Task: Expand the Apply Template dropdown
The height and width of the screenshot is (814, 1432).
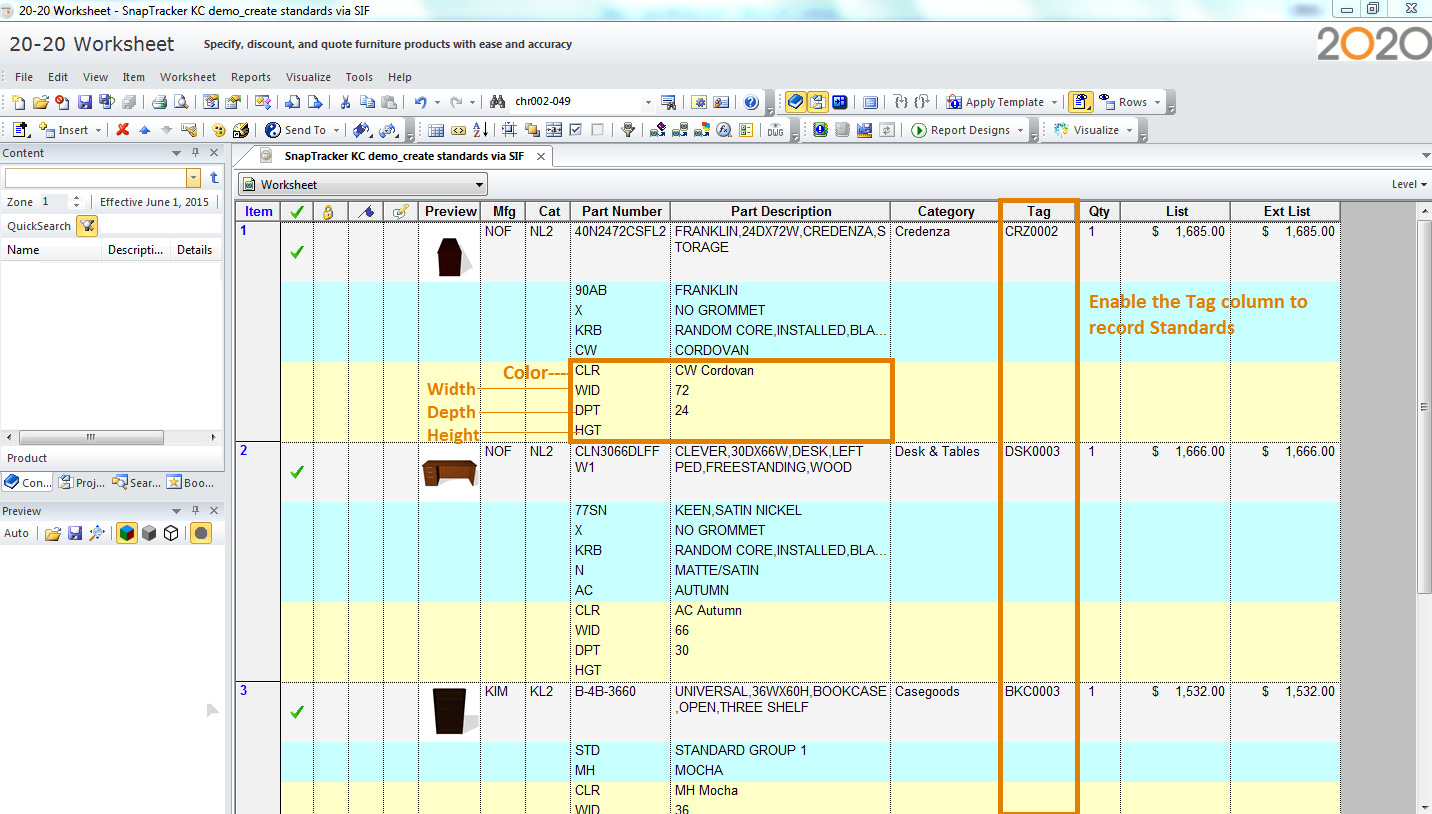Action: click(1055, 102)
